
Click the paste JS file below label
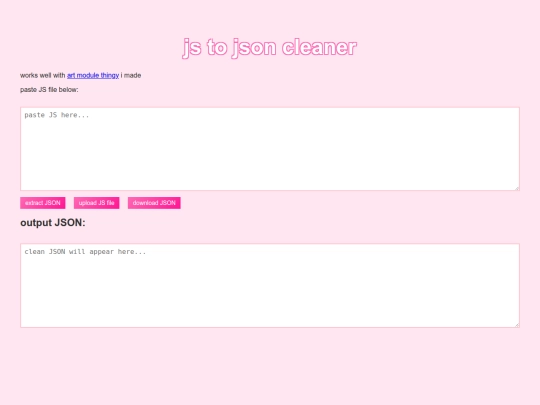[49, 90]
